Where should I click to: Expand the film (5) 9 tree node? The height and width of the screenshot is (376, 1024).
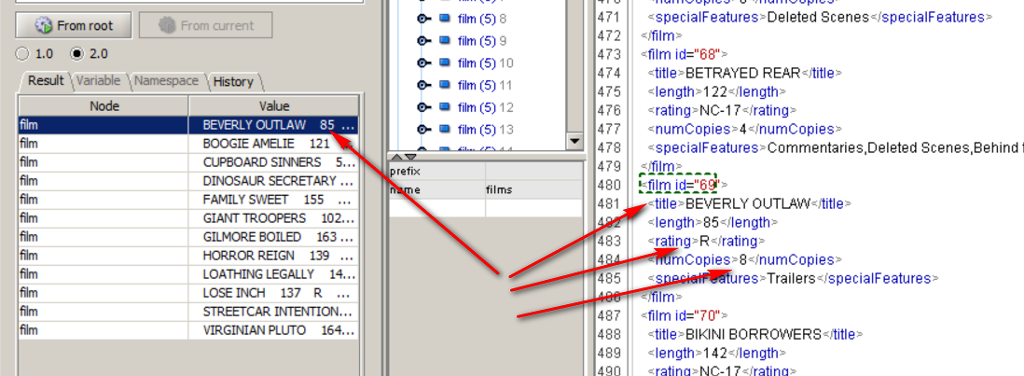click(x=423, y=41)
